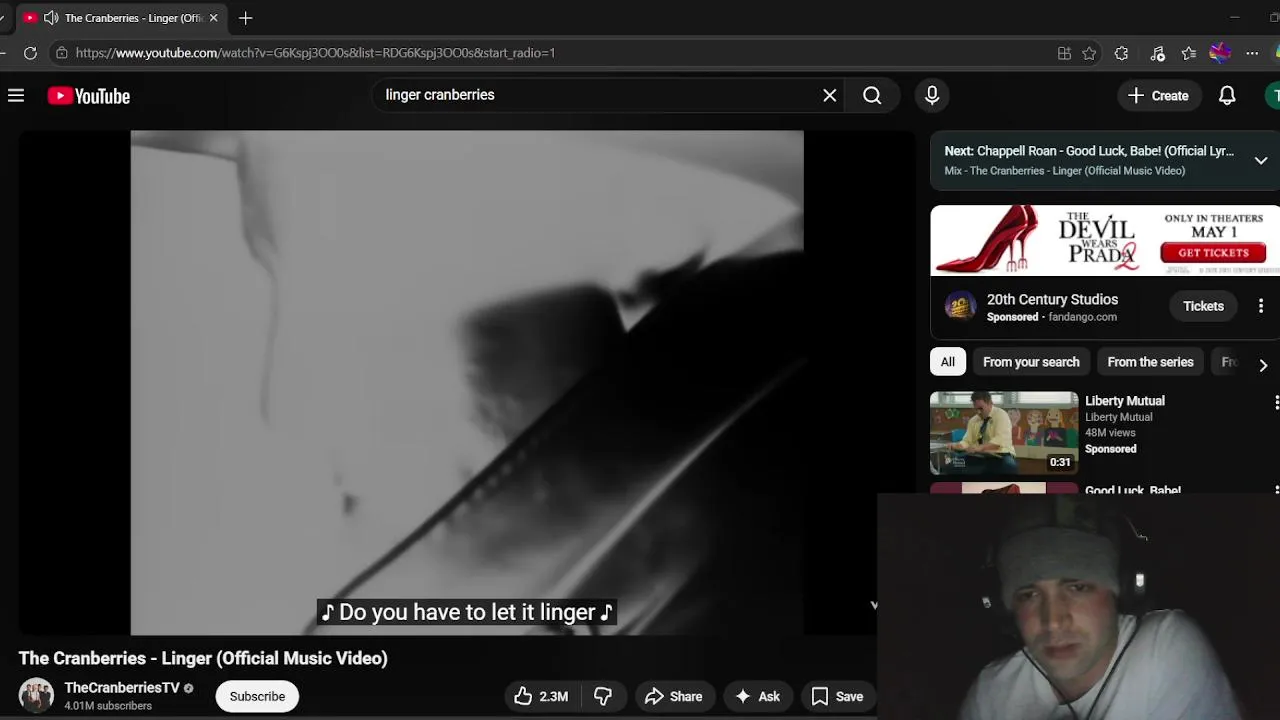
Task: Click the video title text
Action: (203, 658)
